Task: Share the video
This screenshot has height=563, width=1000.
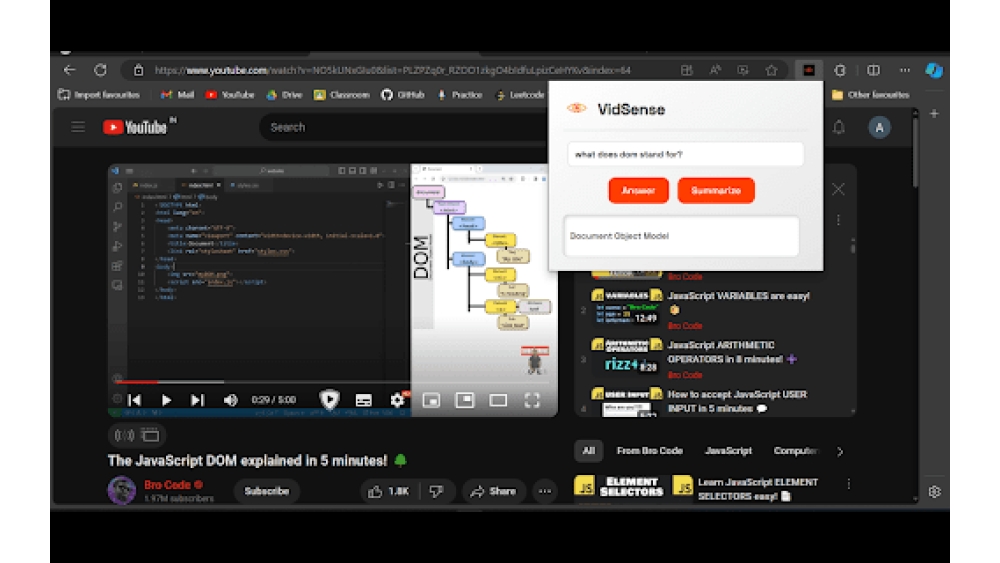Action: click(493, 491)
